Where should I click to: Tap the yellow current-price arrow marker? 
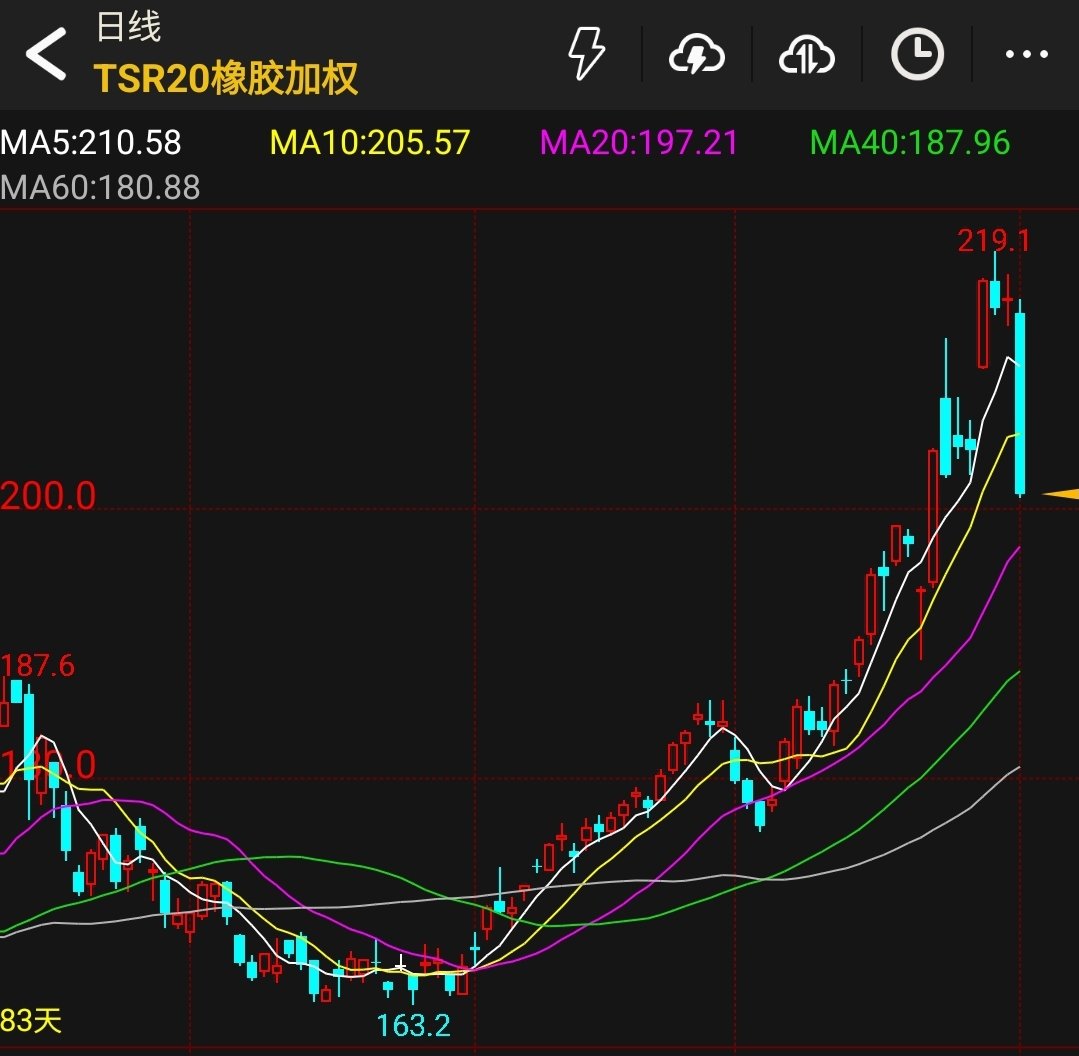[1060, 494]
